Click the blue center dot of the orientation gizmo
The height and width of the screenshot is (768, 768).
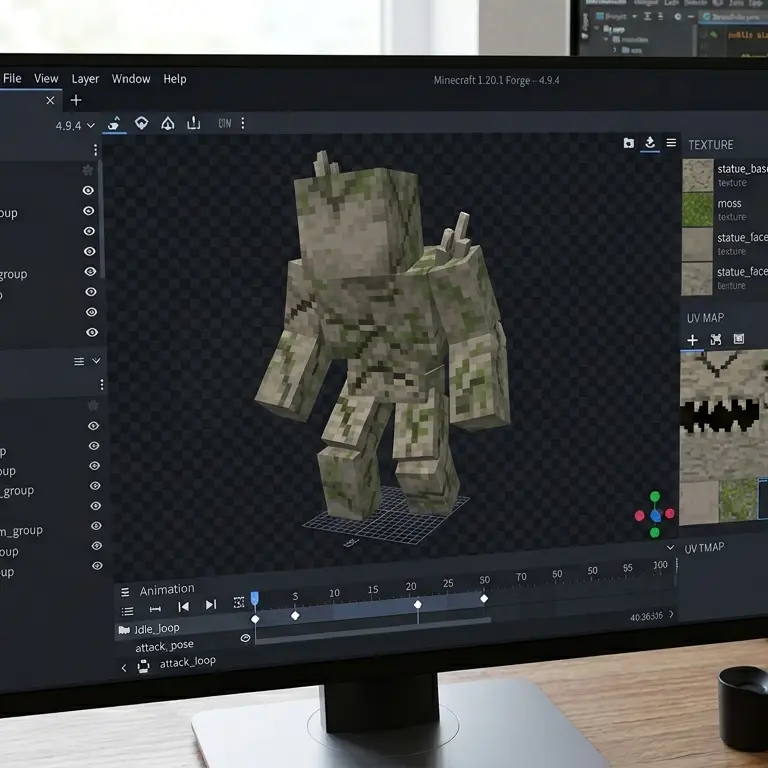[656, 515]
